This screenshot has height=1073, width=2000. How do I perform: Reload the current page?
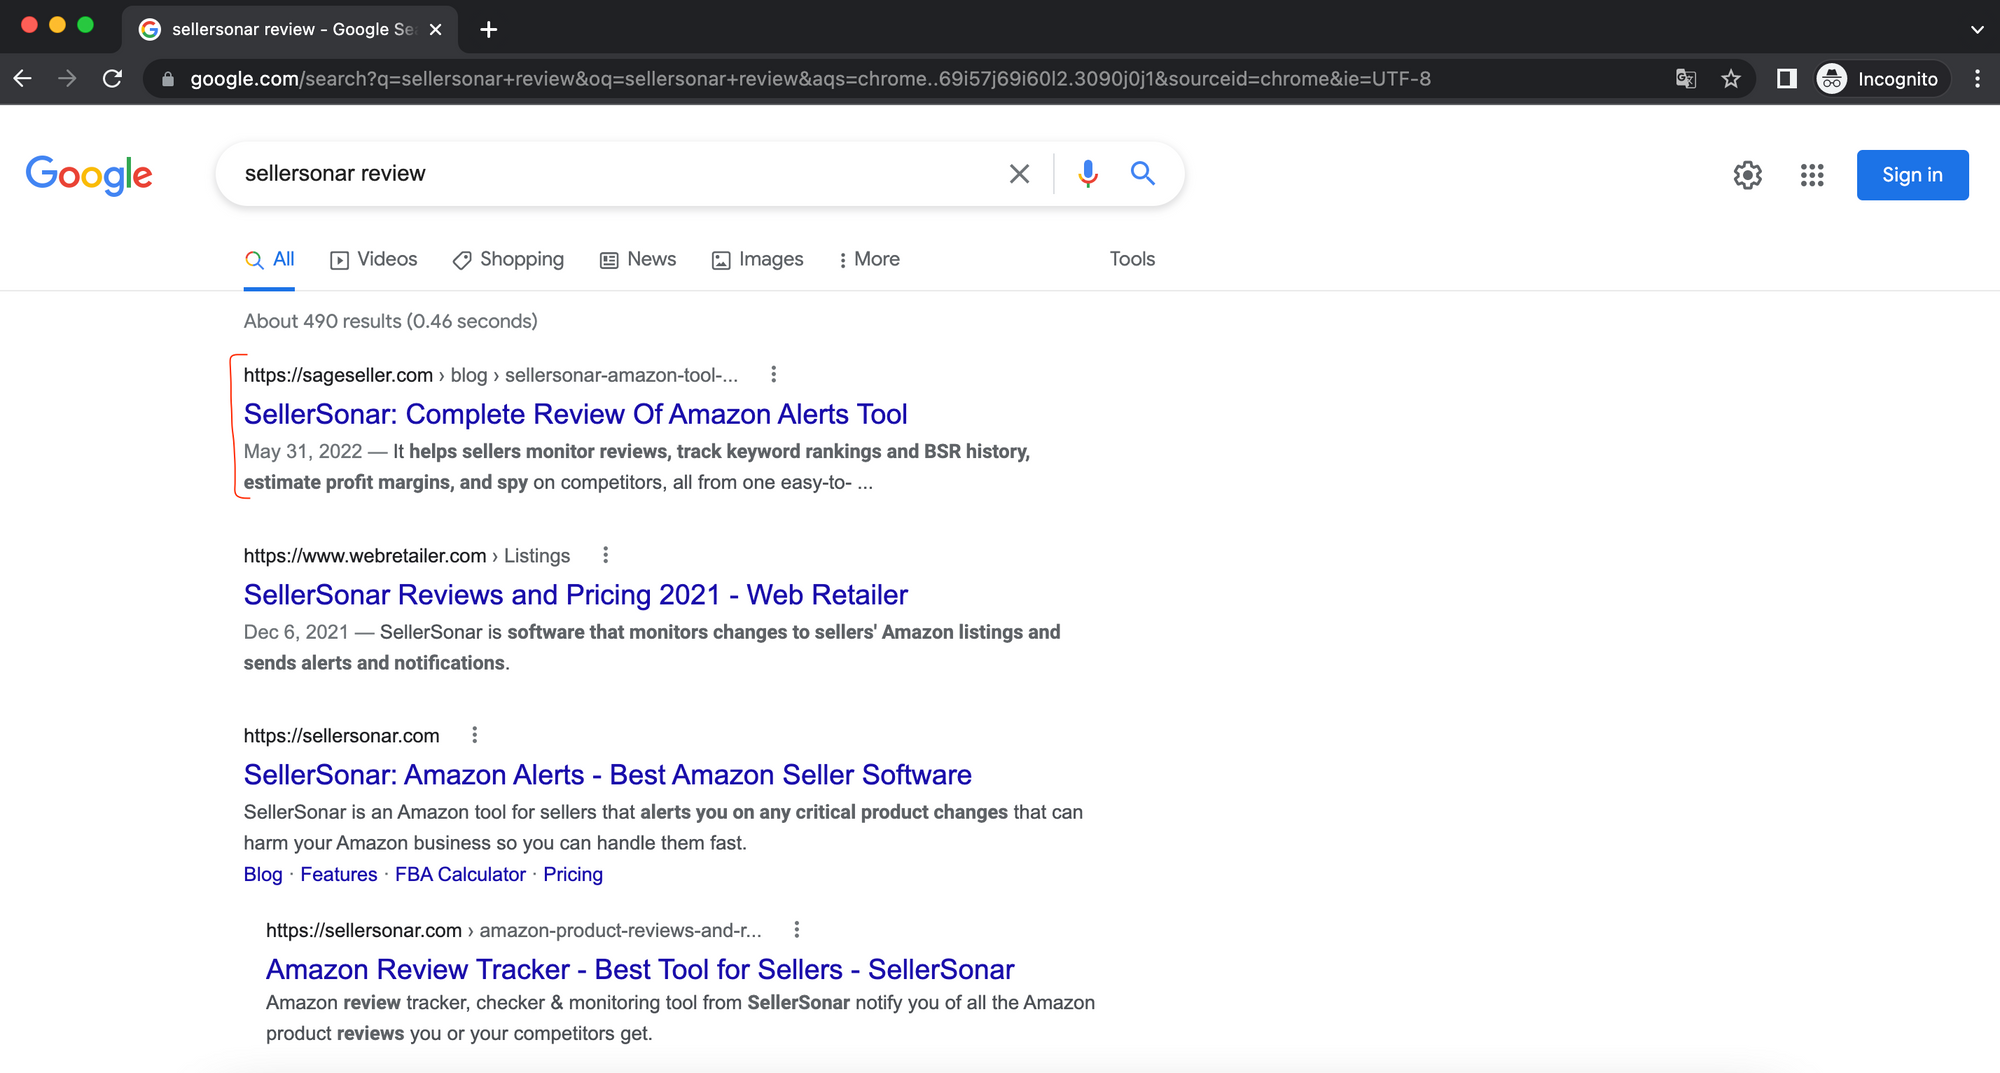coord(112,79)
